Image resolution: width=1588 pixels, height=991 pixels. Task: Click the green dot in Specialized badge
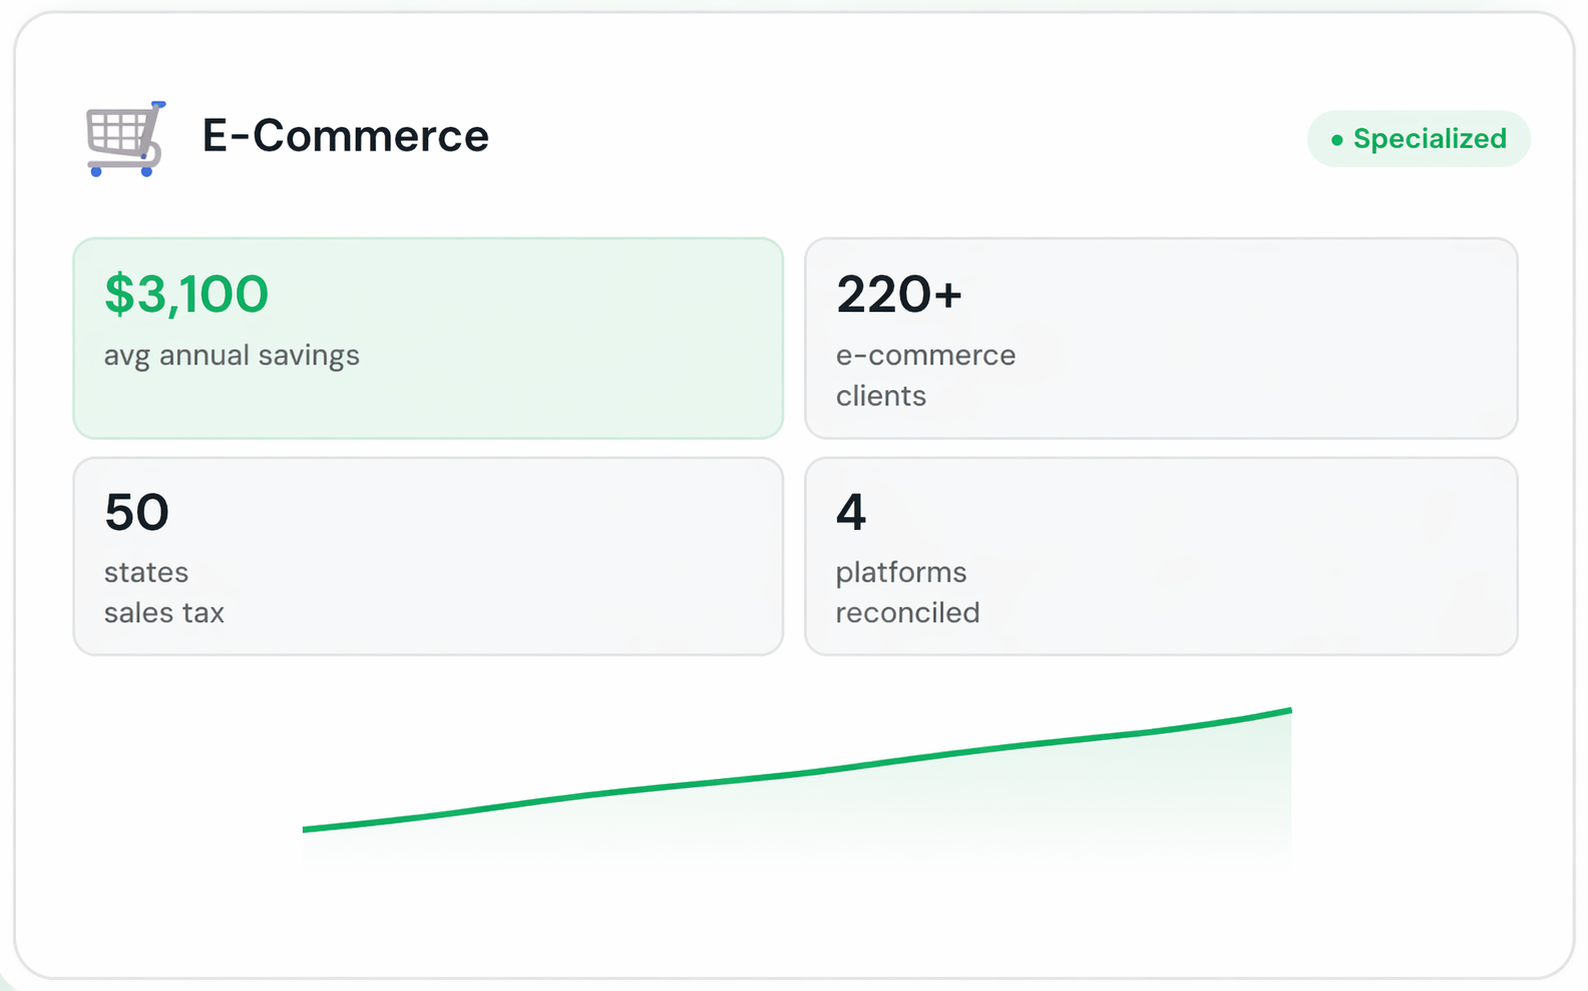coord(1337,140)
